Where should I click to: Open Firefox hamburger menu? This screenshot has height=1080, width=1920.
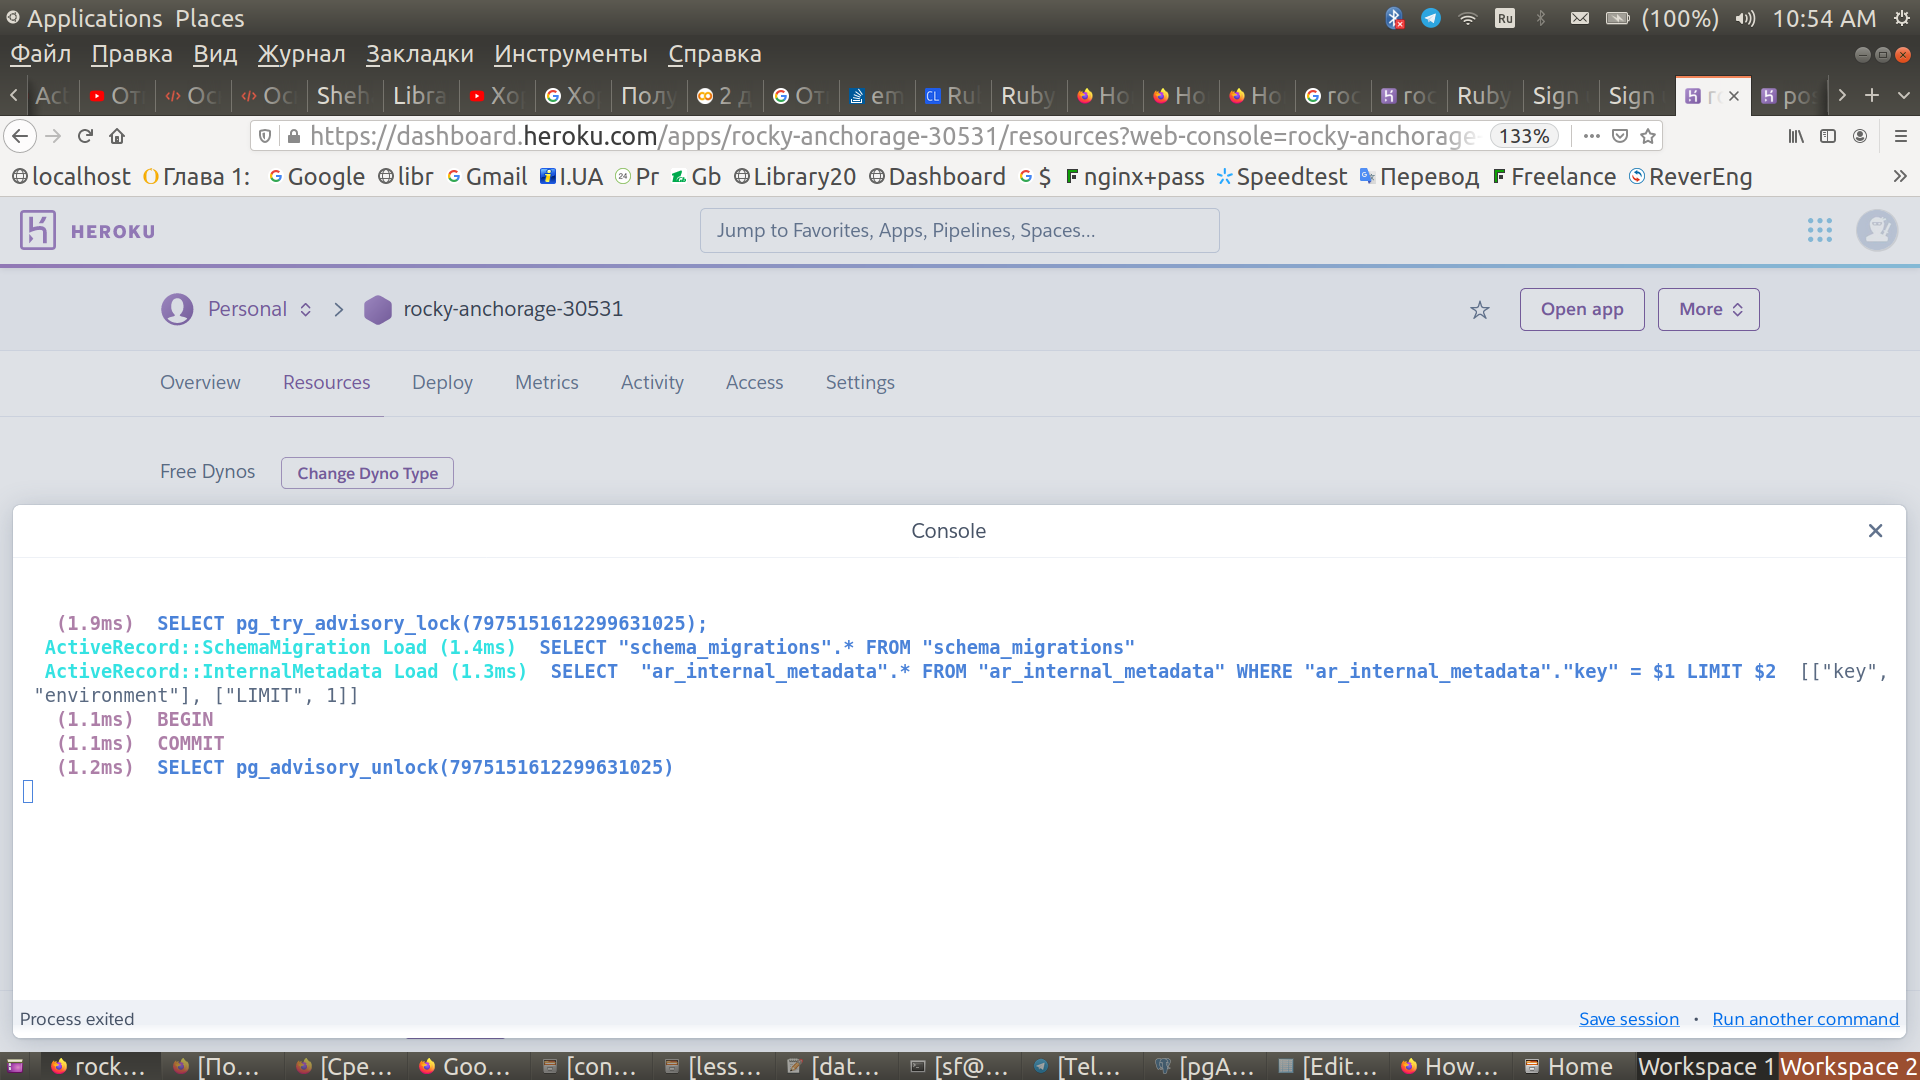[x=1901, y=136]
